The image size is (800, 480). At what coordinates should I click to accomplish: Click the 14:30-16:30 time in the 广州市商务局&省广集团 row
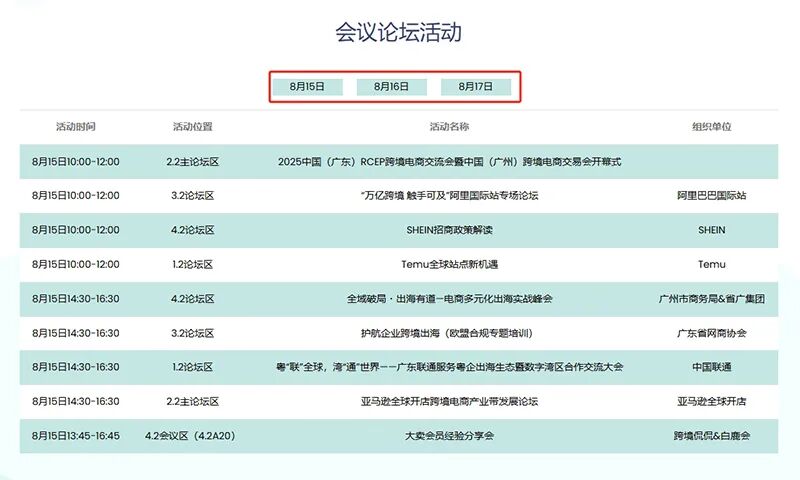(76, 299)
